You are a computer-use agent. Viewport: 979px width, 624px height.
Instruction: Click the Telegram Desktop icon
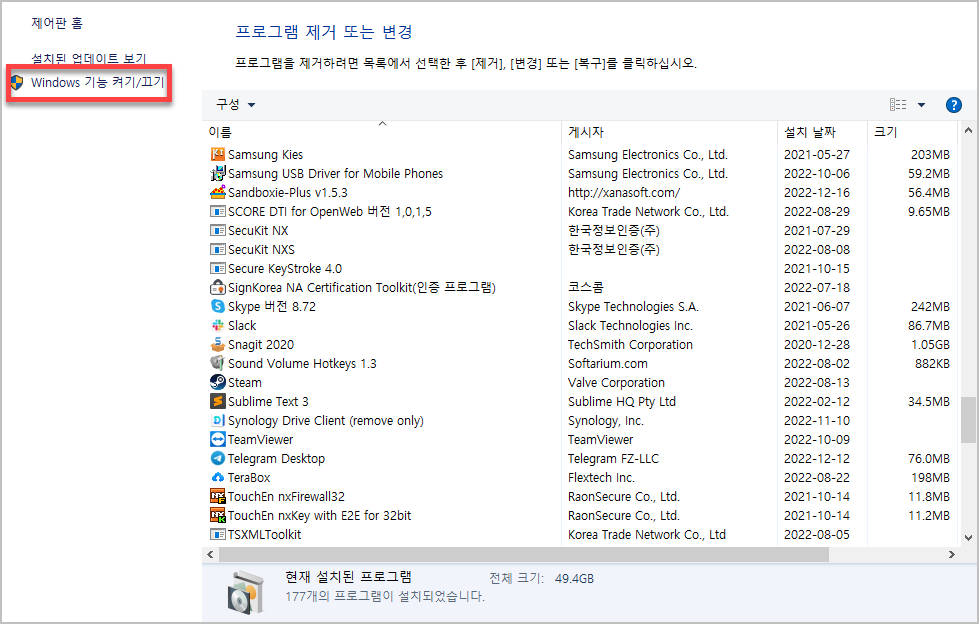(x=217, y=458)
